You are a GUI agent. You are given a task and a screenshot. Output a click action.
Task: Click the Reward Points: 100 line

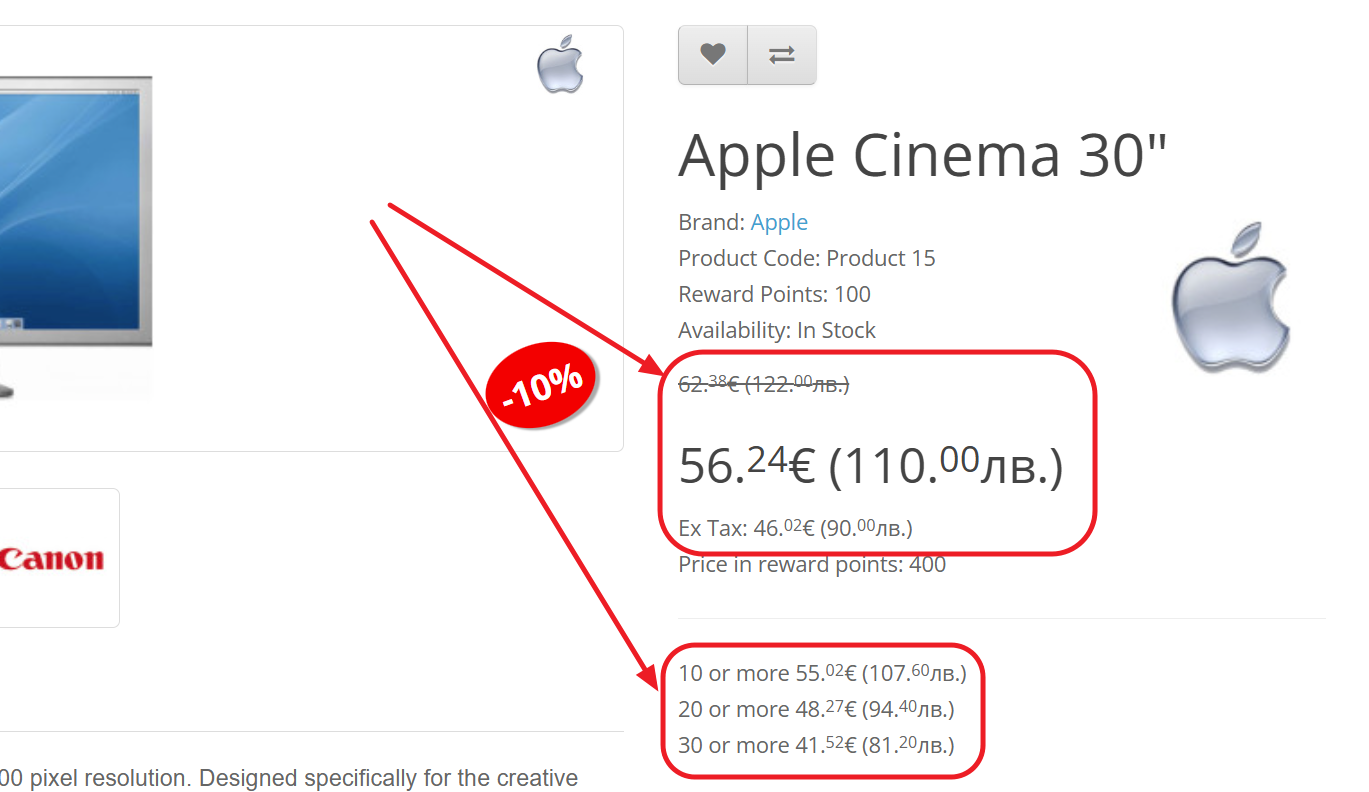[774, 294]
